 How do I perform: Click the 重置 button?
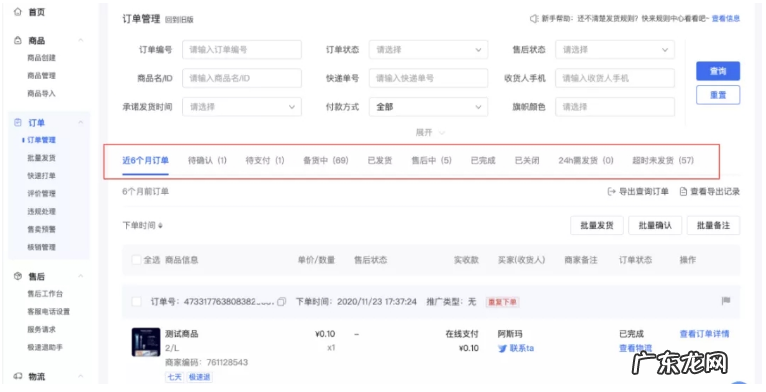click(718, 95)
